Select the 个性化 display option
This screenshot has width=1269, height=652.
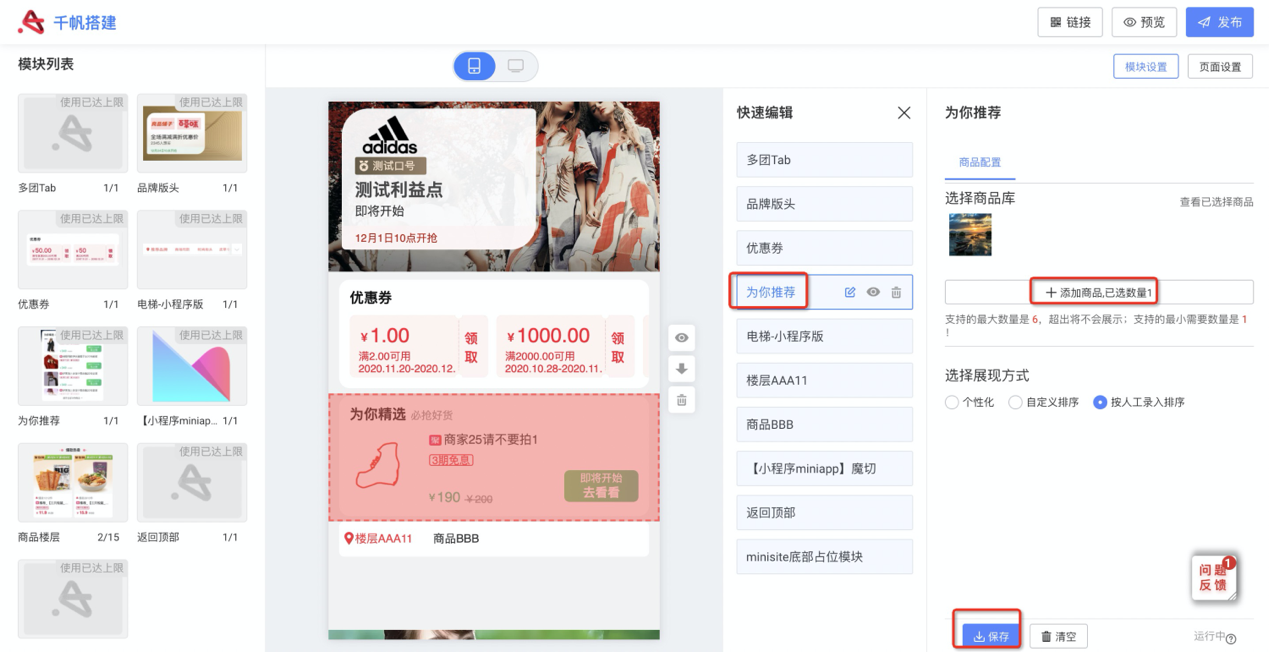[x=952, y=402]
